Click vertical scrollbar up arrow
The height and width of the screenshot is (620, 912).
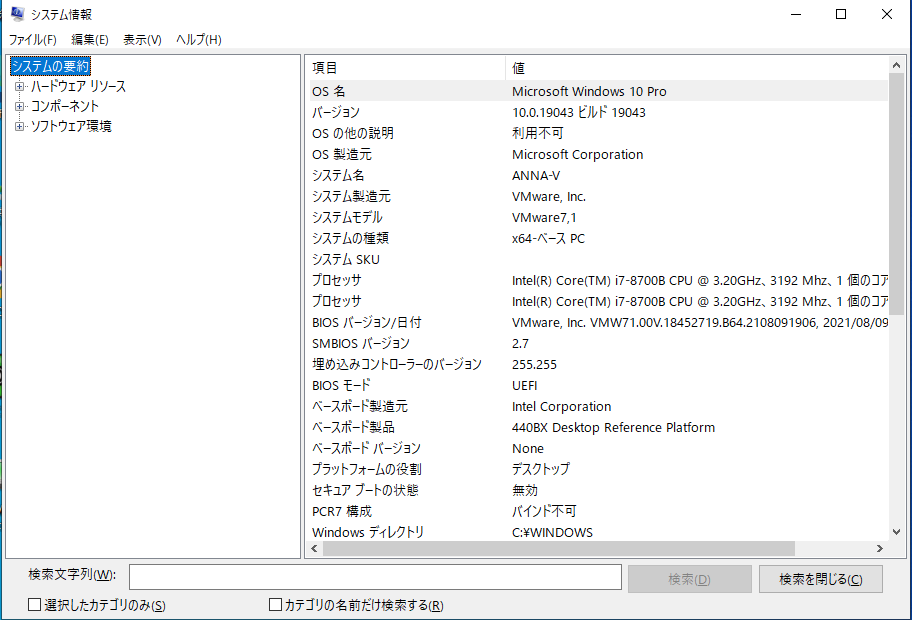pos(896,65)
